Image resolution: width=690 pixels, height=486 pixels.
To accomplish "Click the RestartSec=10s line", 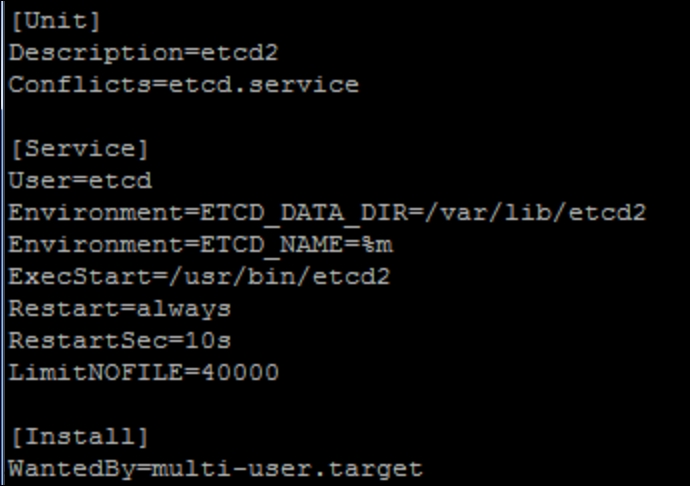I will (120, 341).
